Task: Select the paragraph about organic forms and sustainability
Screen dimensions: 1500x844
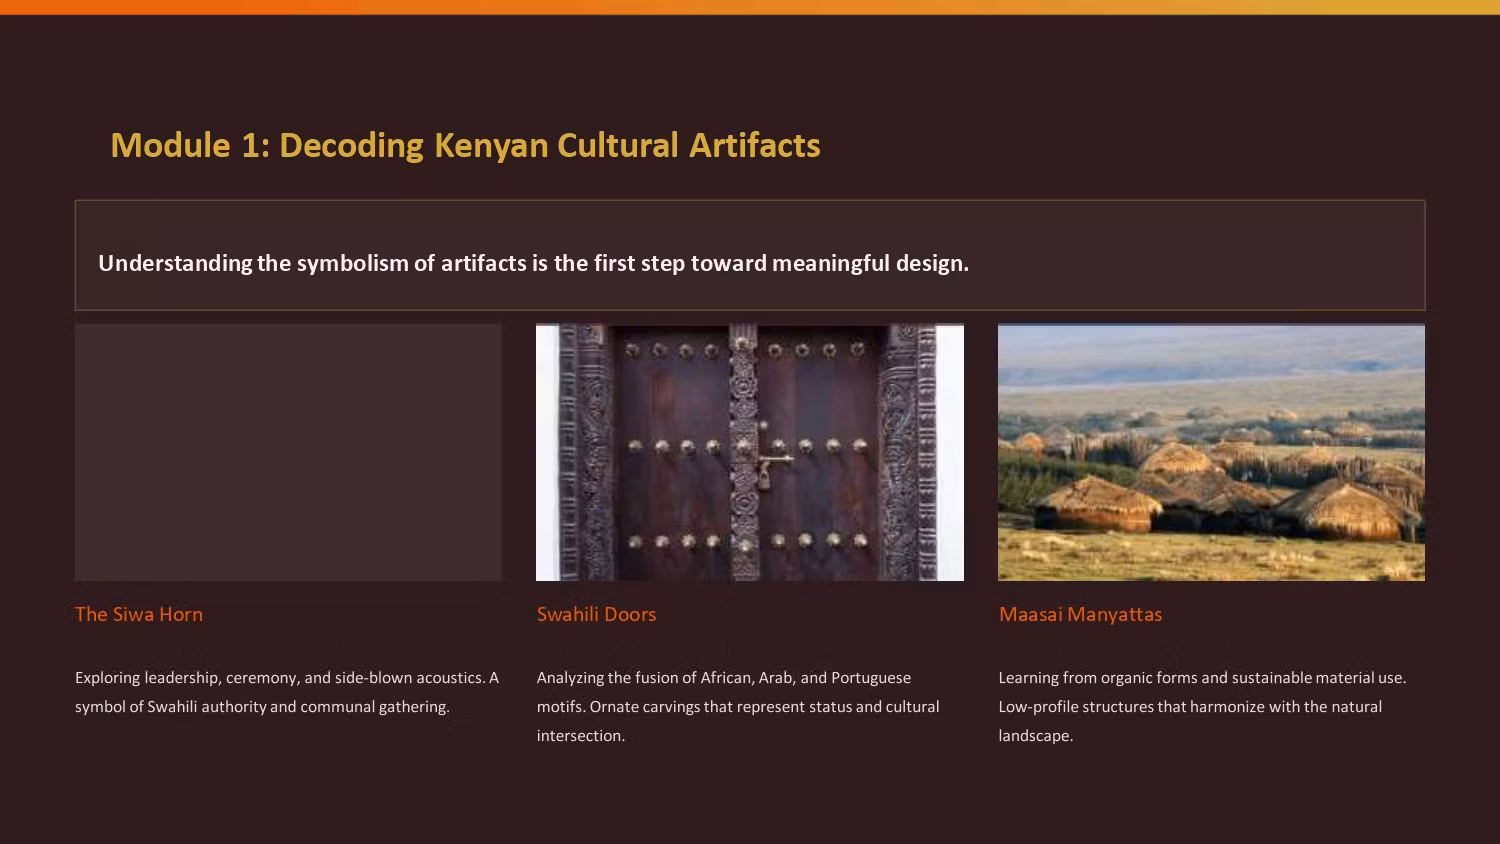Action: pyautogui.click(x=1202, y=706)
